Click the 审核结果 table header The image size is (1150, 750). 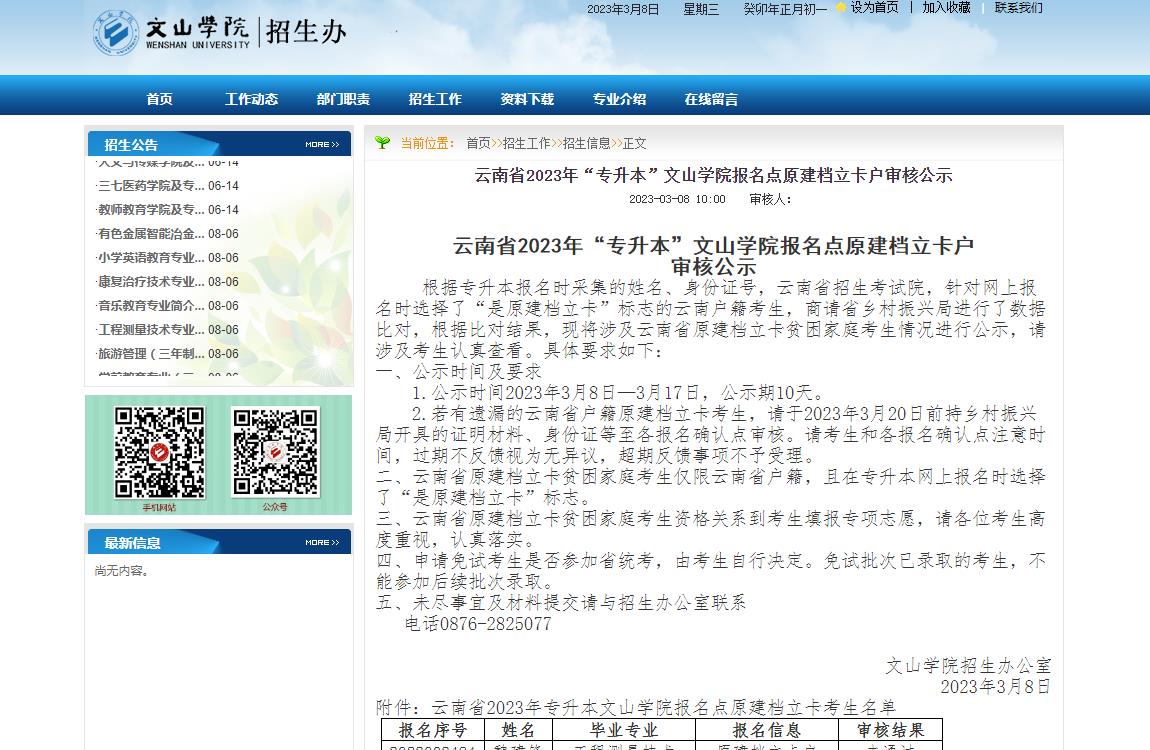point(890,730)
